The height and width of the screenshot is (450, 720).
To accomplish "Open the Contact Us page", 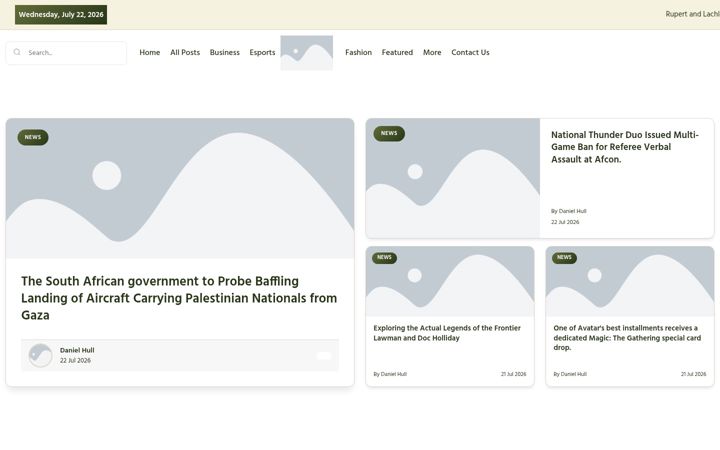I will tap(470, 53).
